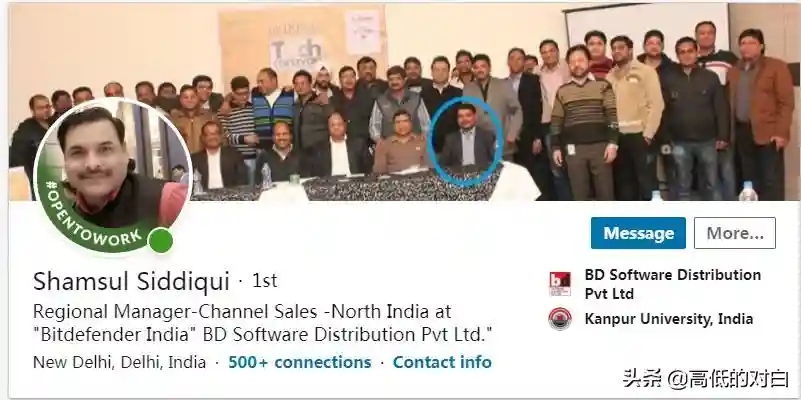The image size is (801, 400).
Task: Click the 头条 @高低的对白 watermark
Action: pos(706,379)
